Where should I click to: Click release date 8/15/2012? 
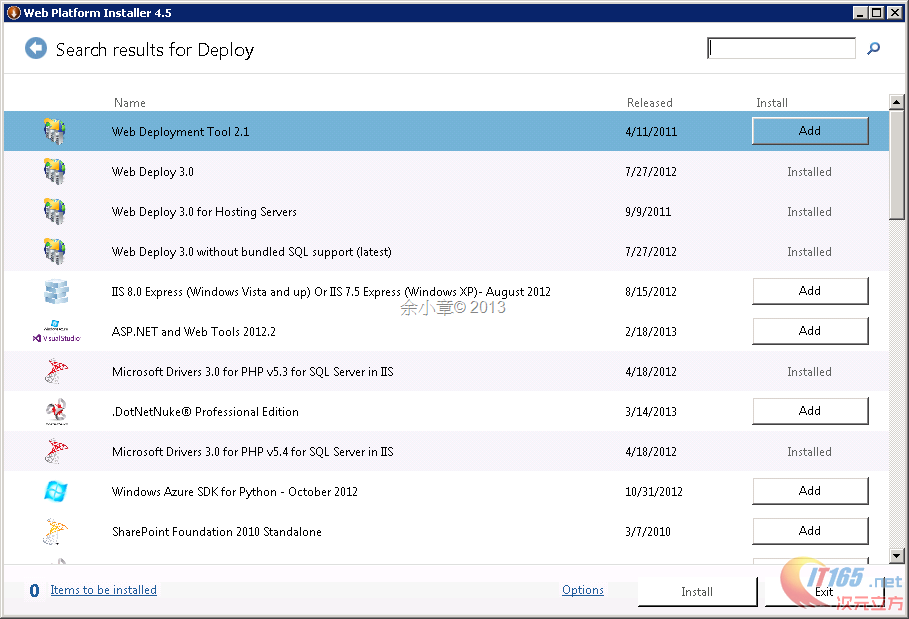(651, 292)
